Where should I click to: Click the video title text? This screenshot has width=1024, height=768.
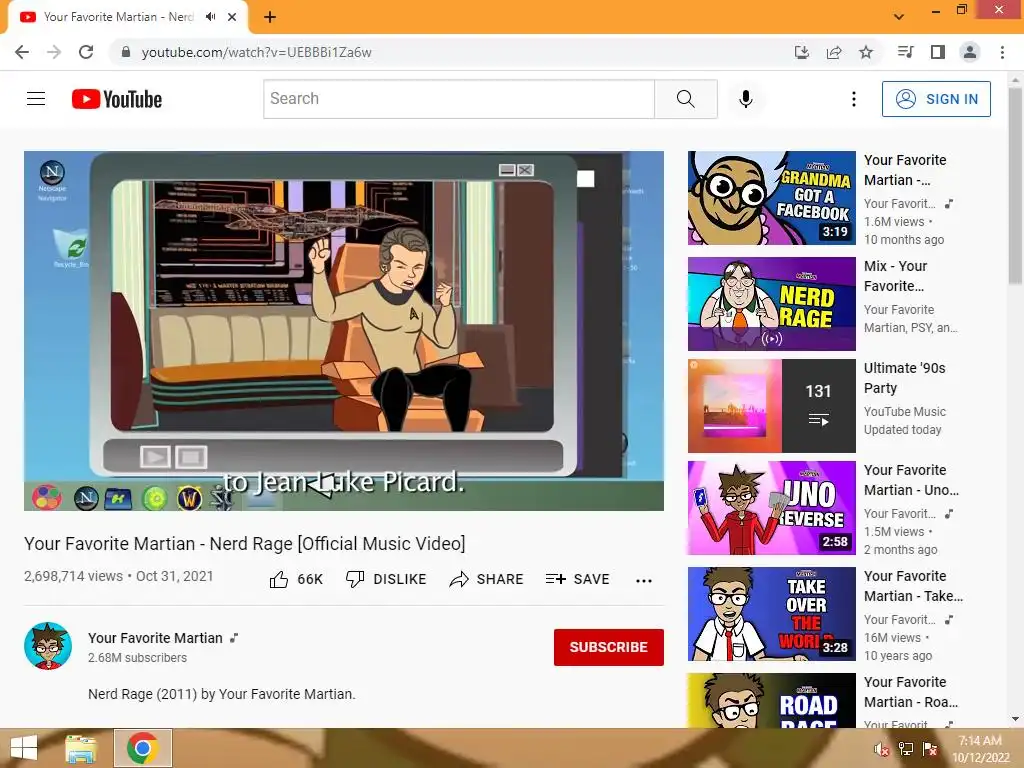(x=245, y=543)
